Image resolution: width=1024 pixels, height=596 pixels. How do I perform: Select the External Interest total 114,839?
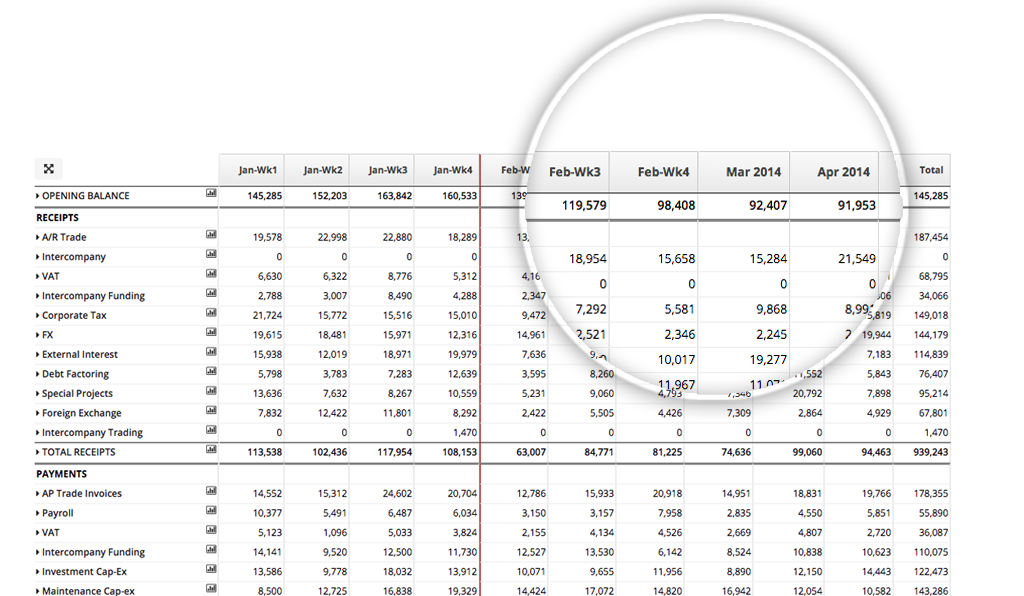[x=931, y=355]
